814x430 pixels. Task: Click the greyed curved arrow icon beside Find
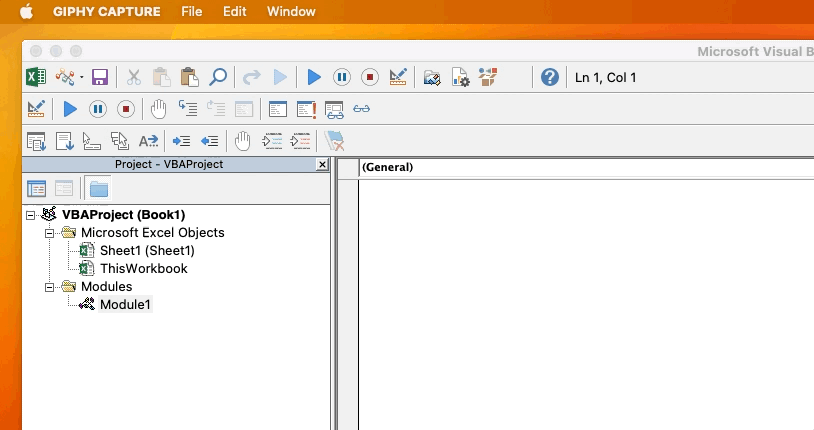tap(252, 77)
